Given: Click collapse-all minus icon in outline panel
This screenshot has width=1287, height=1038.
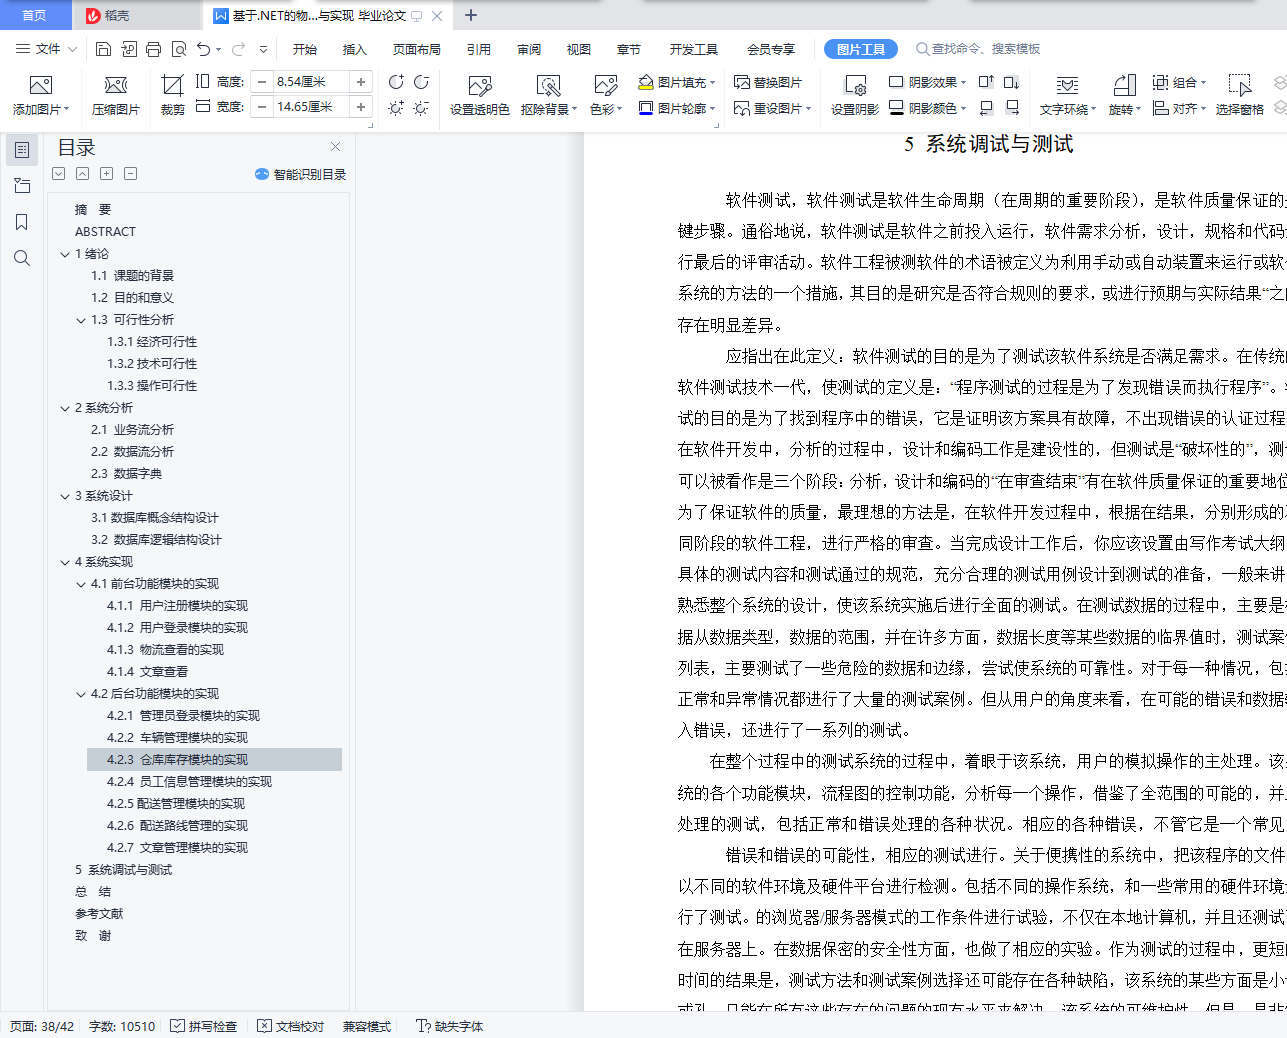Looking at the screenshot, I should pyautogui.click(x=131, y=174).
